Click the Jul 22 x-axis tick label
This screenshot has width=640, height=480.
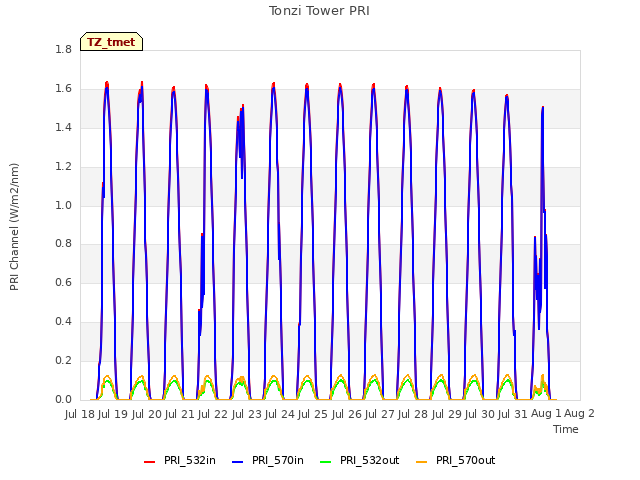(213, 414)
